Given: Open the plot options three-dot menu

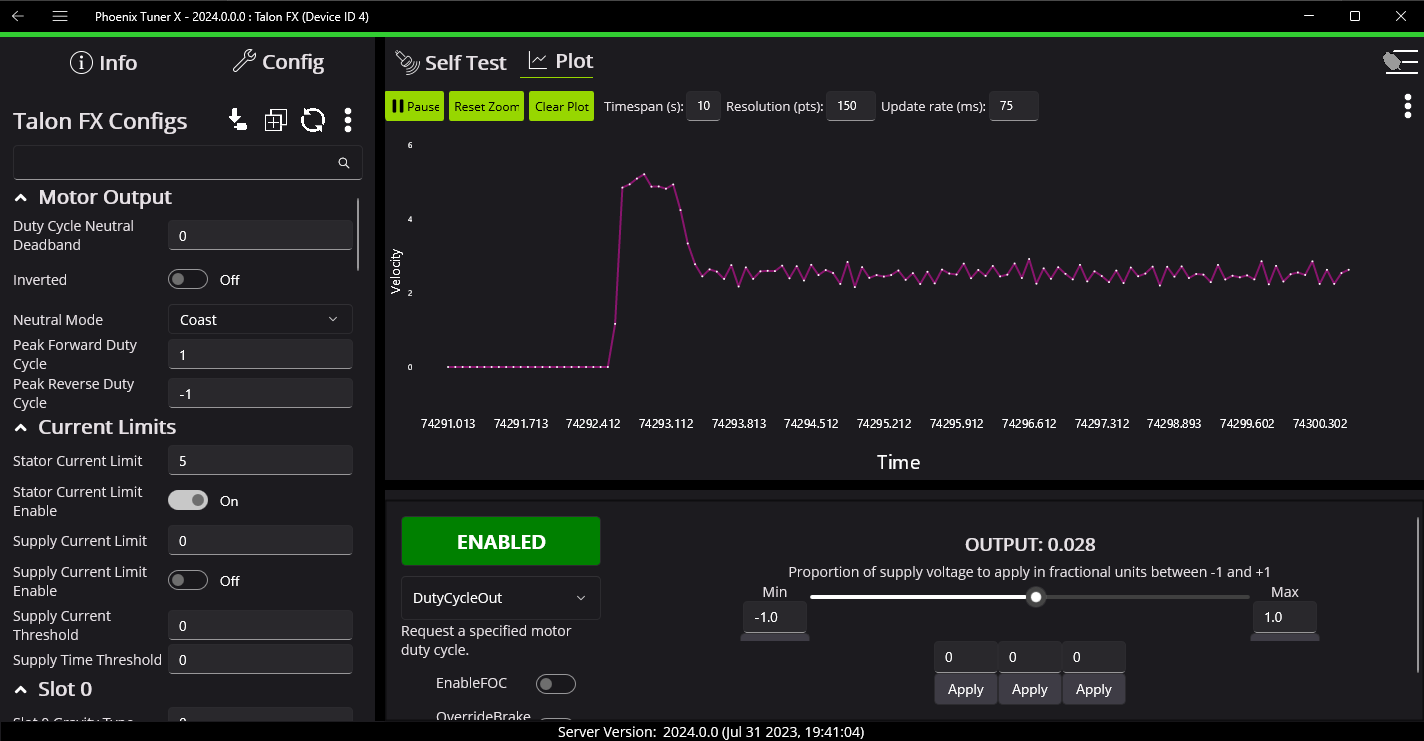Looking at the screenshot, I should pyautogui.click(x=1408, y=106).
